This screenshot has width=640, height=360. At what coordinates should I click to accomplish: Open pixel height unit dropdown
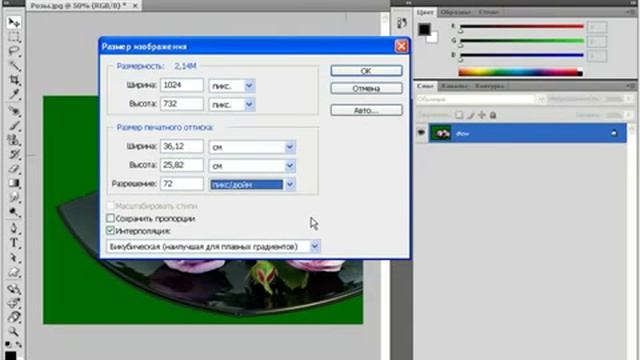tap(249, 104)
